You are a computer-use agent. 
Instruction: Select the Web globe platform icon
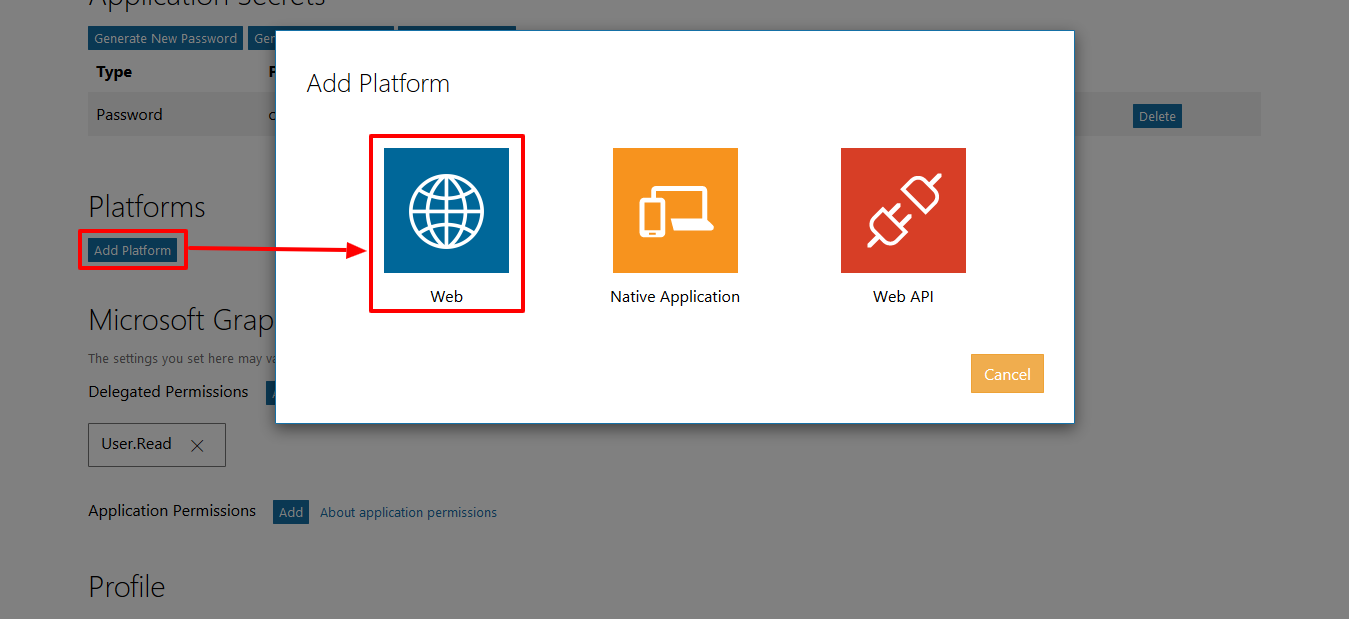pyautogui.click(x=446, y=210)
